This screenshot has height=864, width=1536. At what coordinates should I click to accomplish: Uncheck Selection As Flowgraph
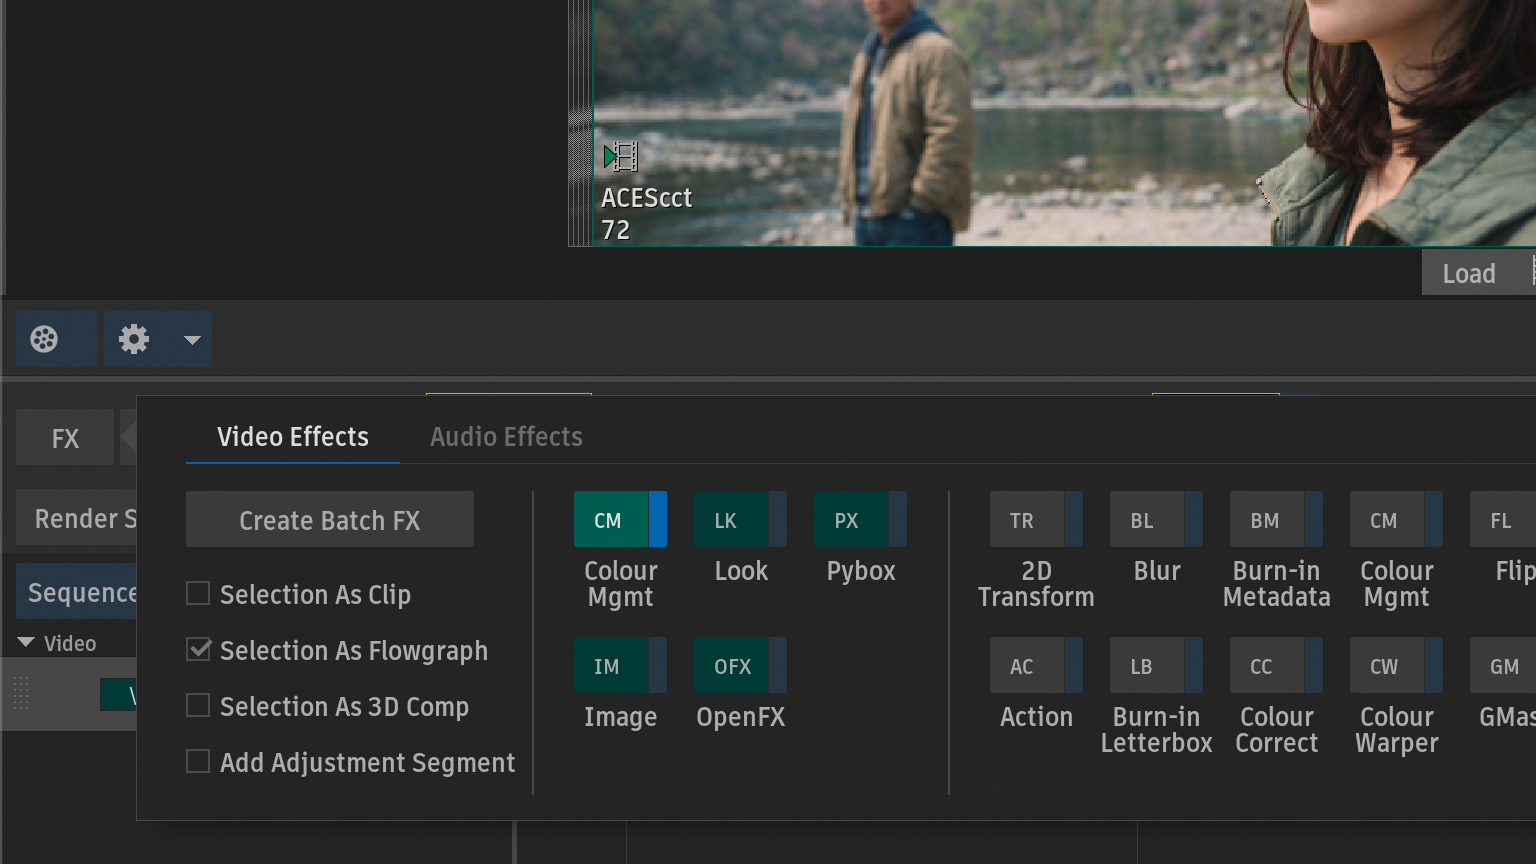198,650
